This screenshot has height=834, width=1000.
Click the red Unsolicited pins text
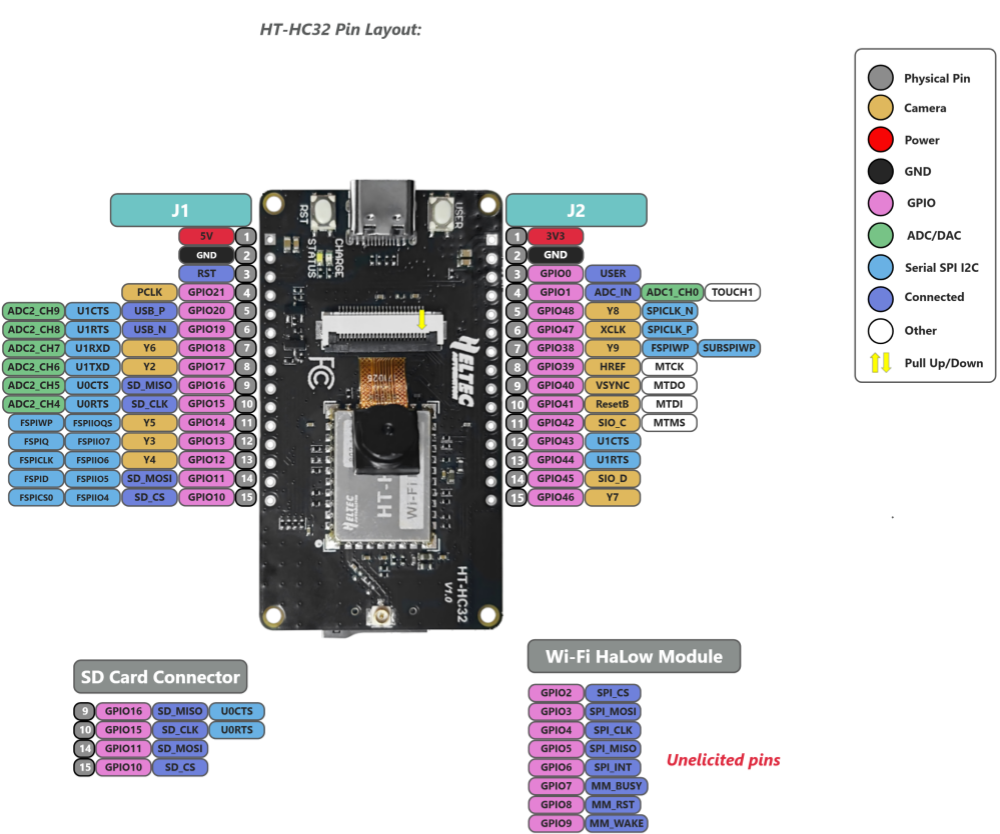(x=723, y=761)
